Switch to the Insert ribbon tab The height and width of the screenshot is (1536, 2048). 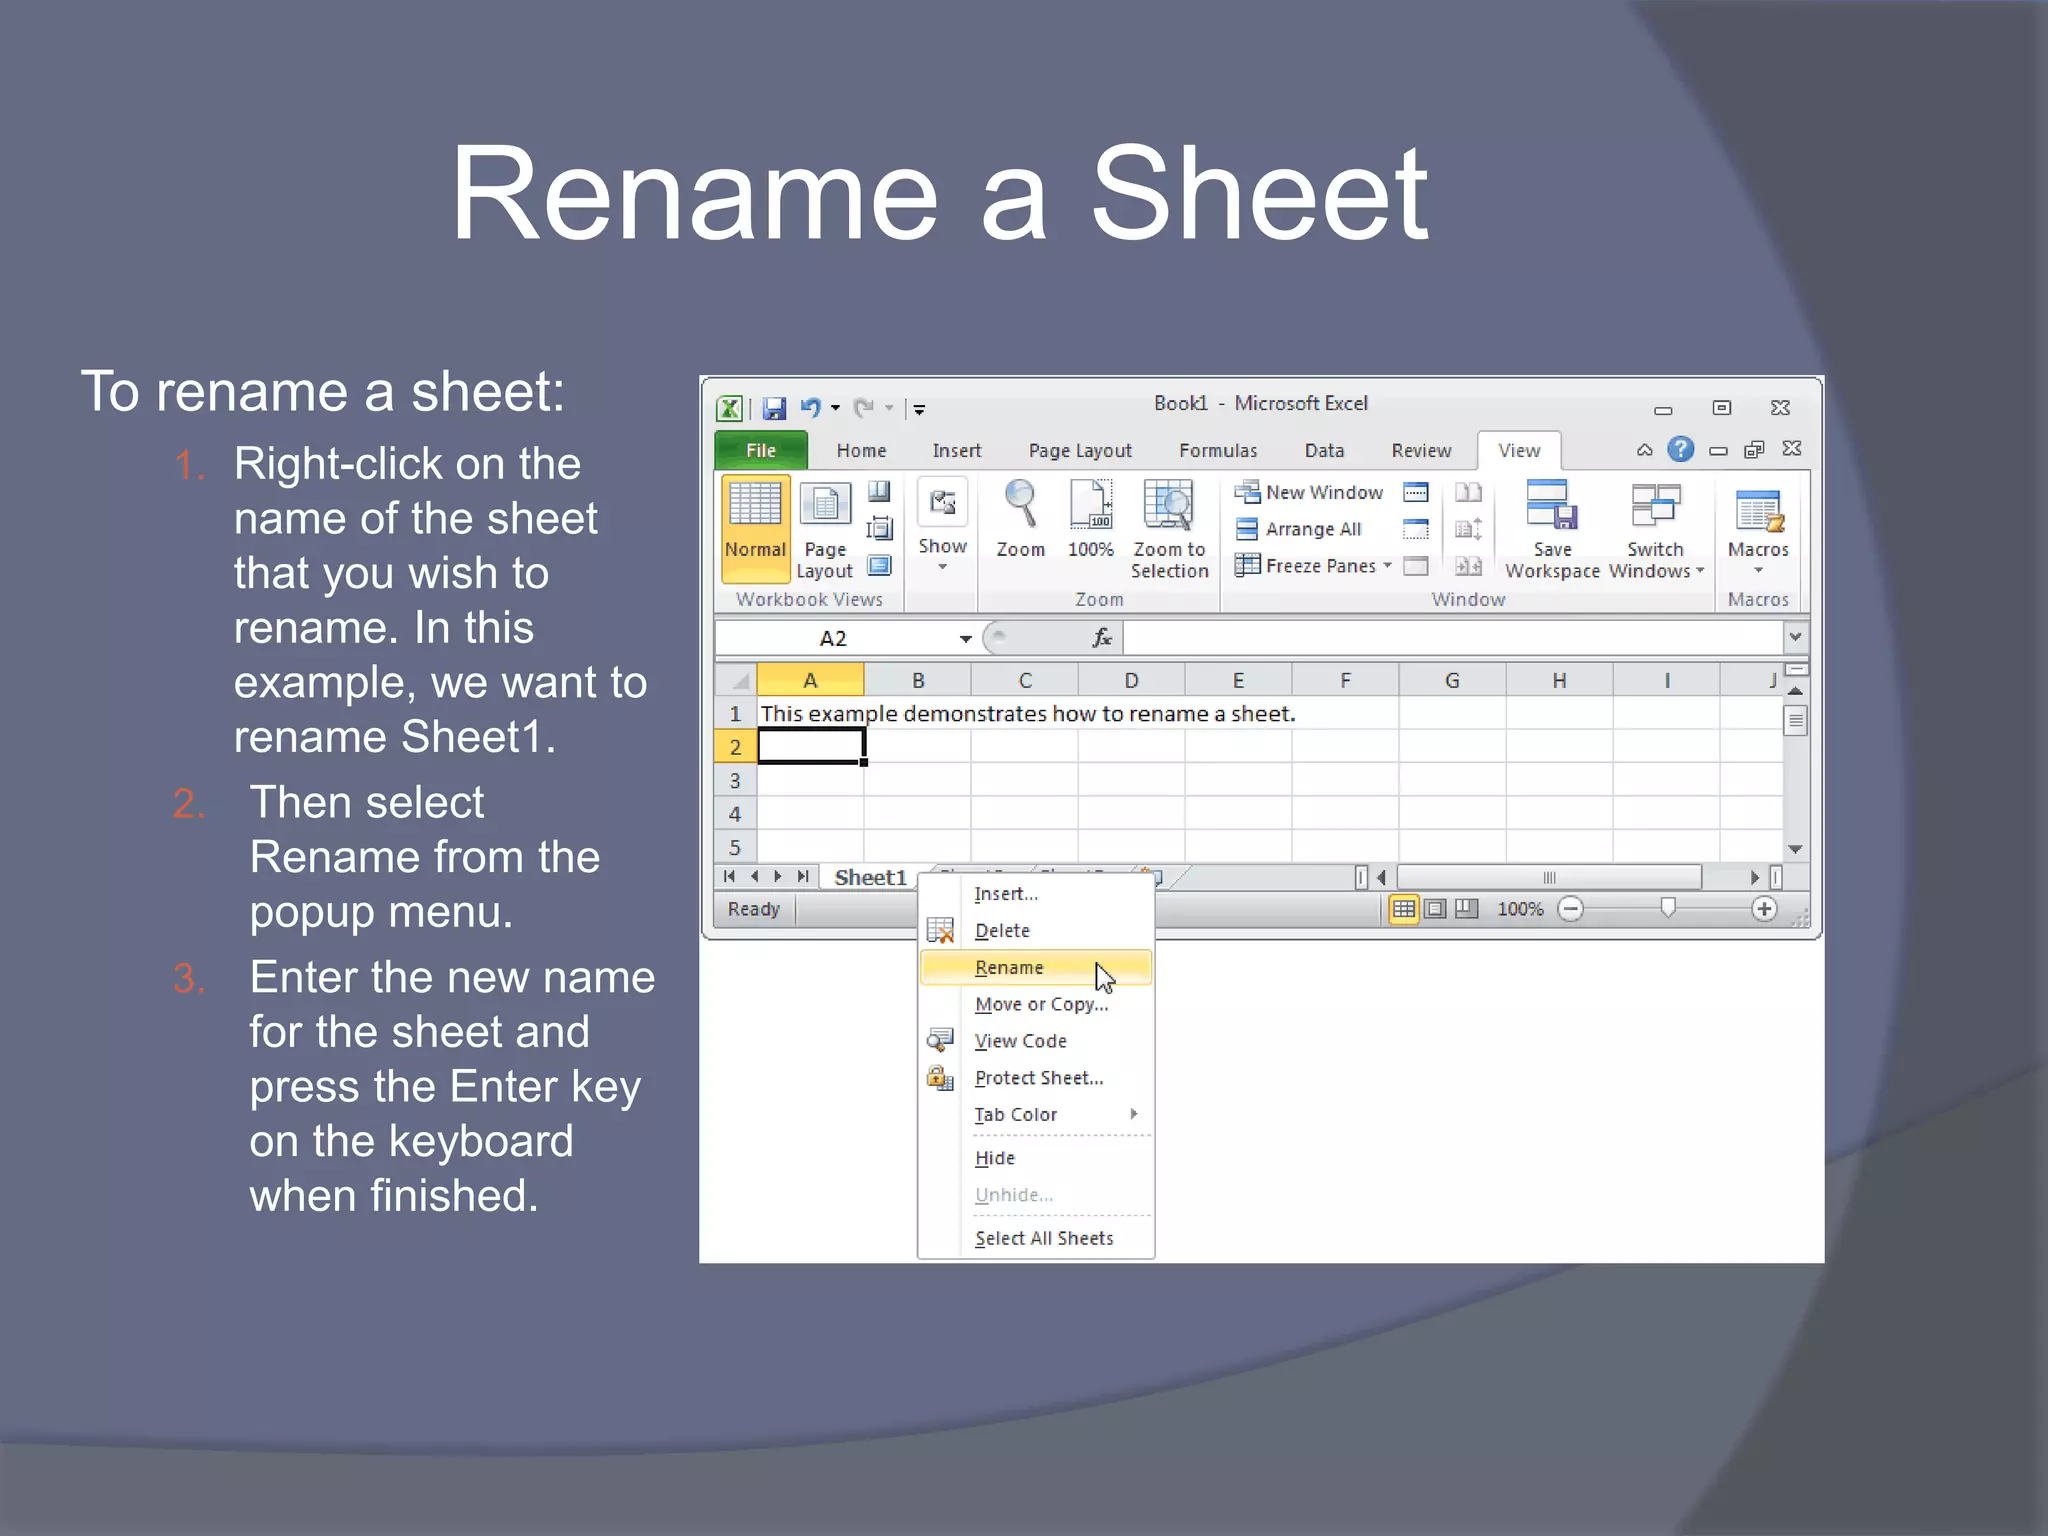click(x=957, y=451)
